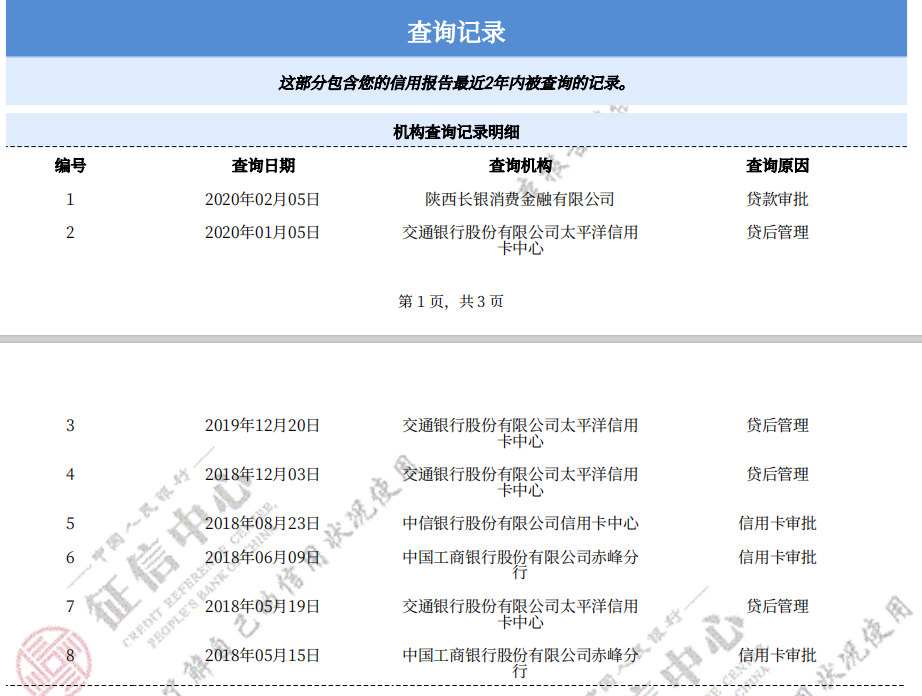
Task: Click record number 6 in 编号 column
Action: click(70, 557)
